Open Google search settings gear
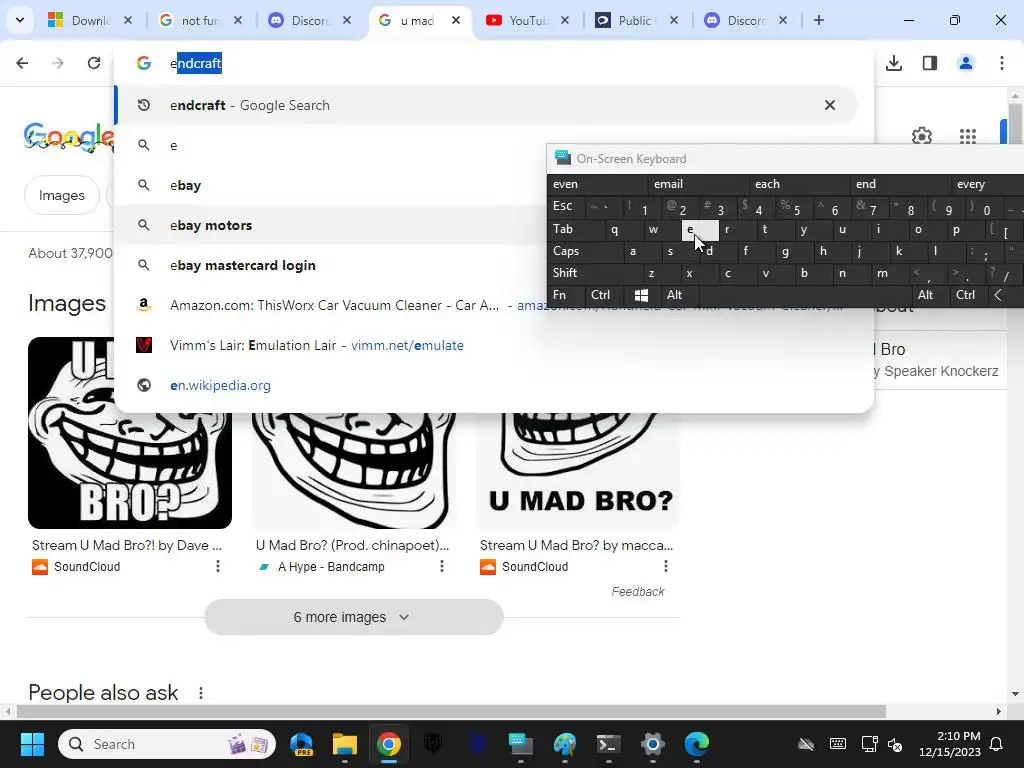1024x768 pixels. pyautogui.click(x=921, y=136)
